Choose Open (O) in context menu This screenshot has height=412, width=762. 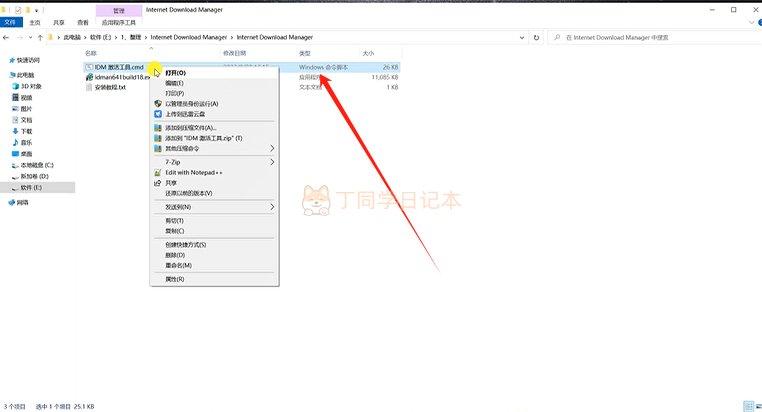pyautogui.click(x=214, y=73)
